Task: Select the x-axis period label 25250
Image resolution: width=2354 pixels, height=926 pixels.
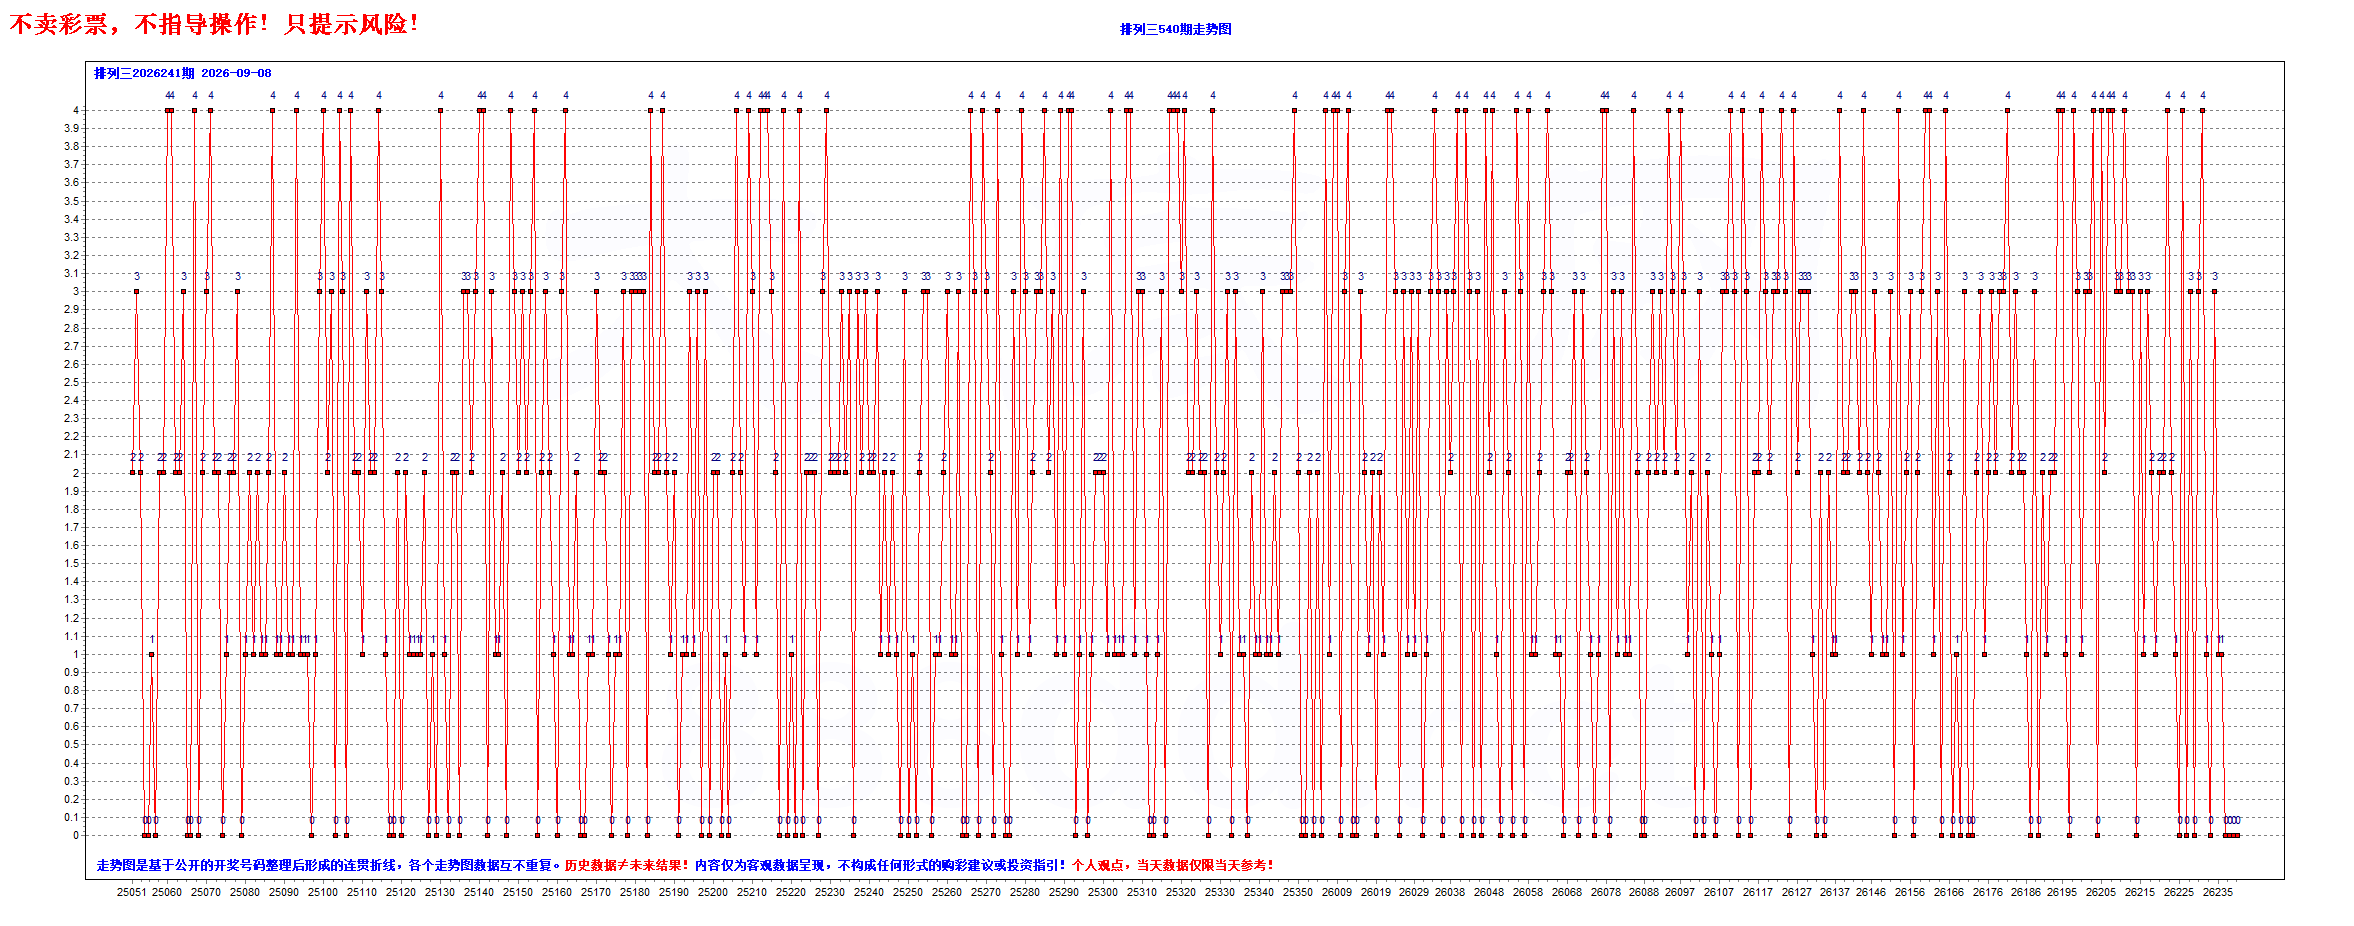Action: pyautogui.click(x=908, y=892)
